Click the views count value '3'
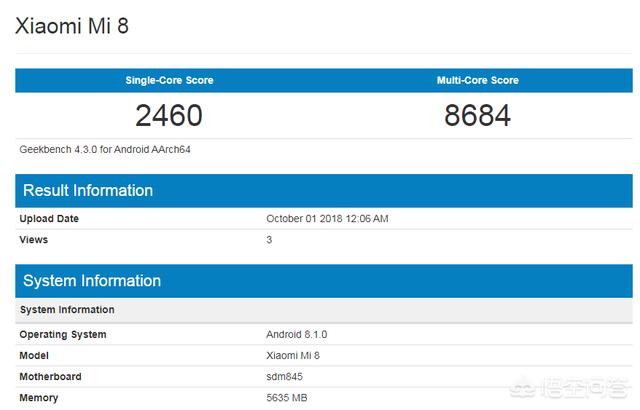 pos(269,240)
